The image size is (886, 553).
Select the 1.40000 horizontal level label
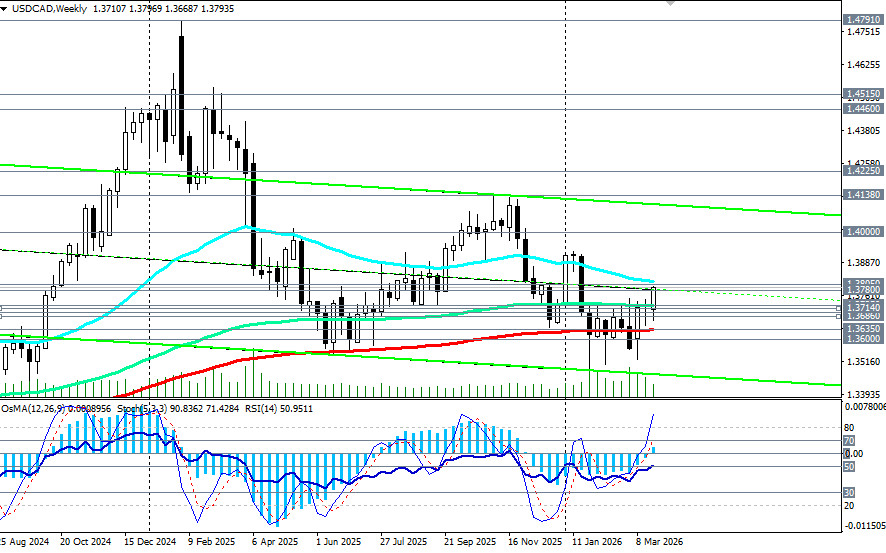[863, 232]
